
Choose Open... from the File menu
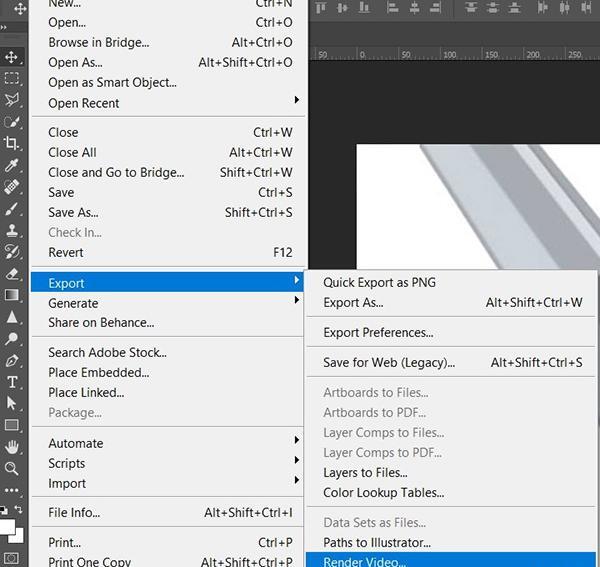tap(168, 23)
